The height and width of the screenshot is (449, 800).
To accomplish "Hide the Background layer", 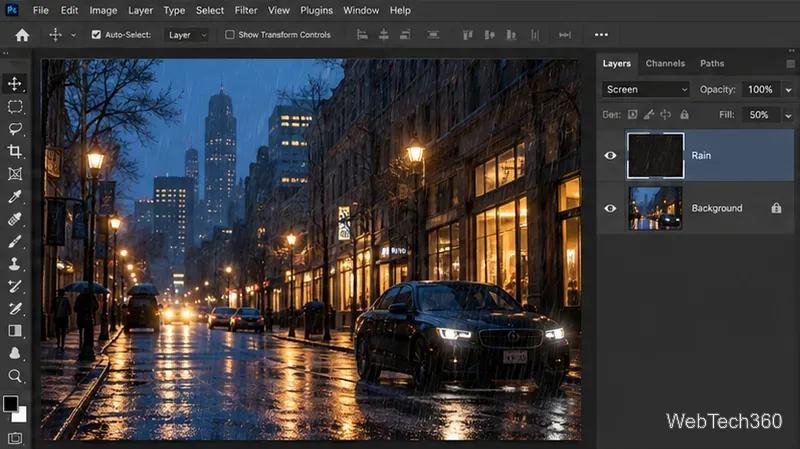I will [x=610, y=208].
